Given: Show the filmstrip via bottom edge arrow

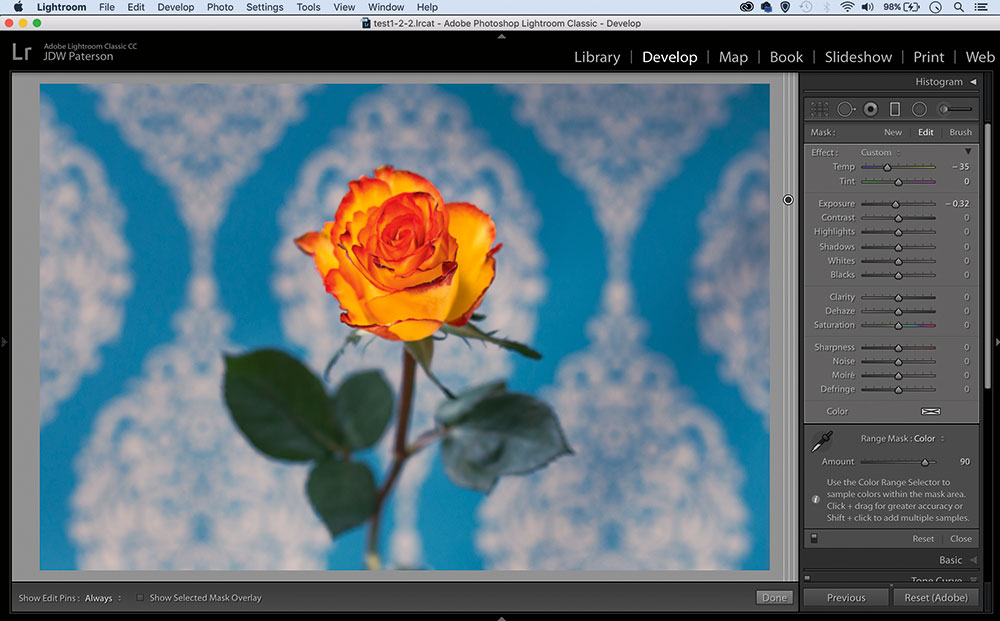Looking at the screenshot, I should (x=501, y=618).
